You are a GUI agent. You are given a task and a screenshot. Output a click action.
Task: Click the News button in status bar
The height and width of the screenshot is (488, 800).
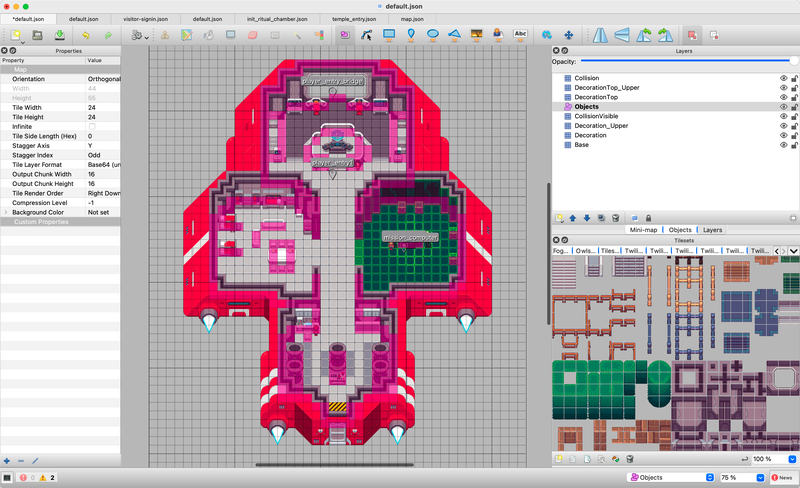[782, 478]
